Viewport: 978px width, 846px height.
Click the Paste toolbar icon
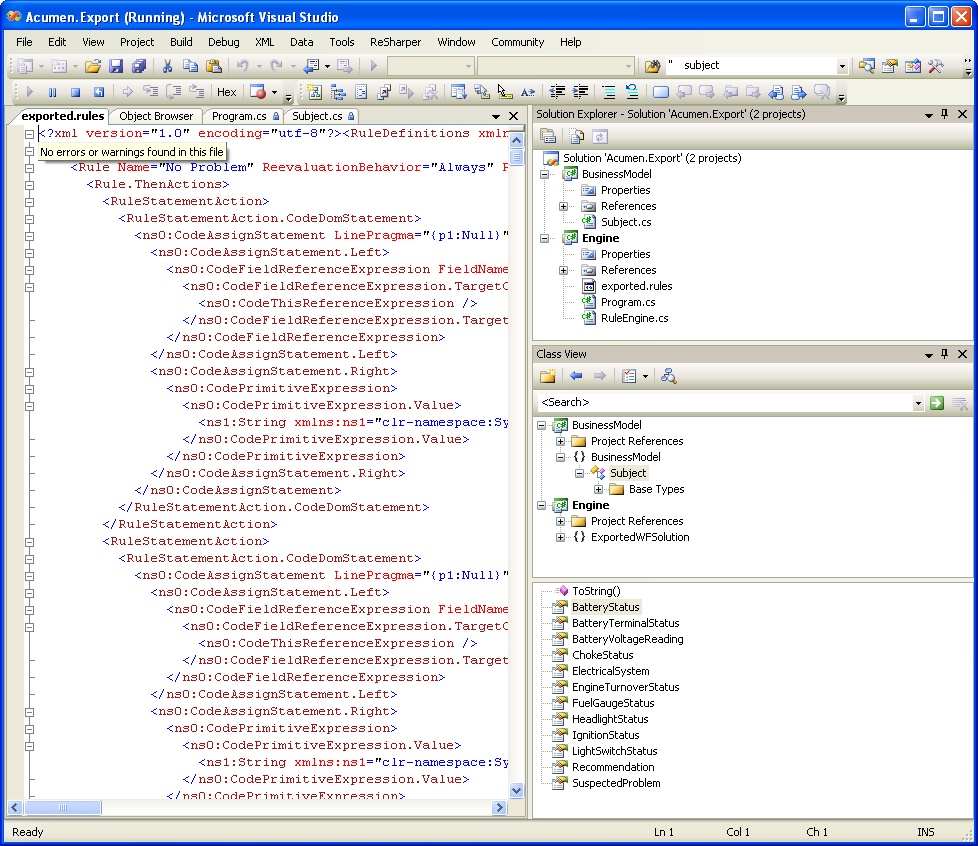click(213, 66)
